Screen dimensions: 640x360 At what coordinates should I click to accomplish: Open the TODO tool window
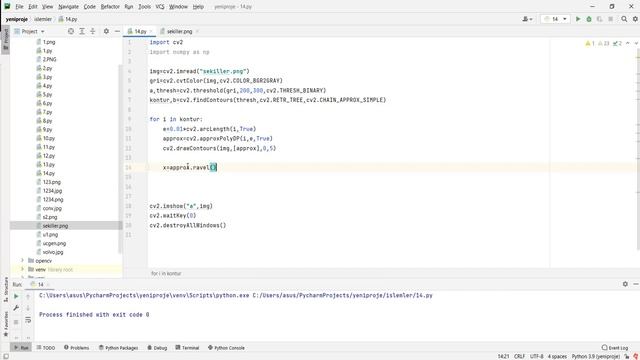coord(46,348)
